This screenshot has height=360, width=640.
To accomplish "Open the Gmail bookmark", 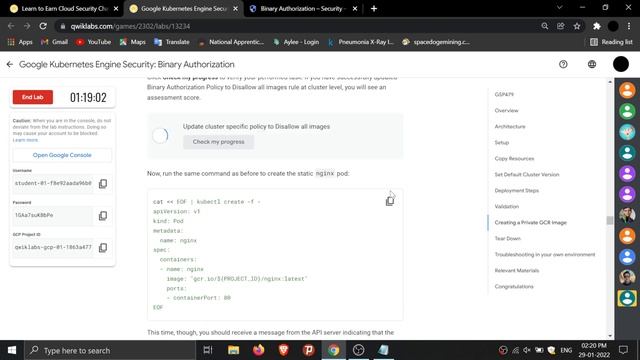I will pos(54,42).
